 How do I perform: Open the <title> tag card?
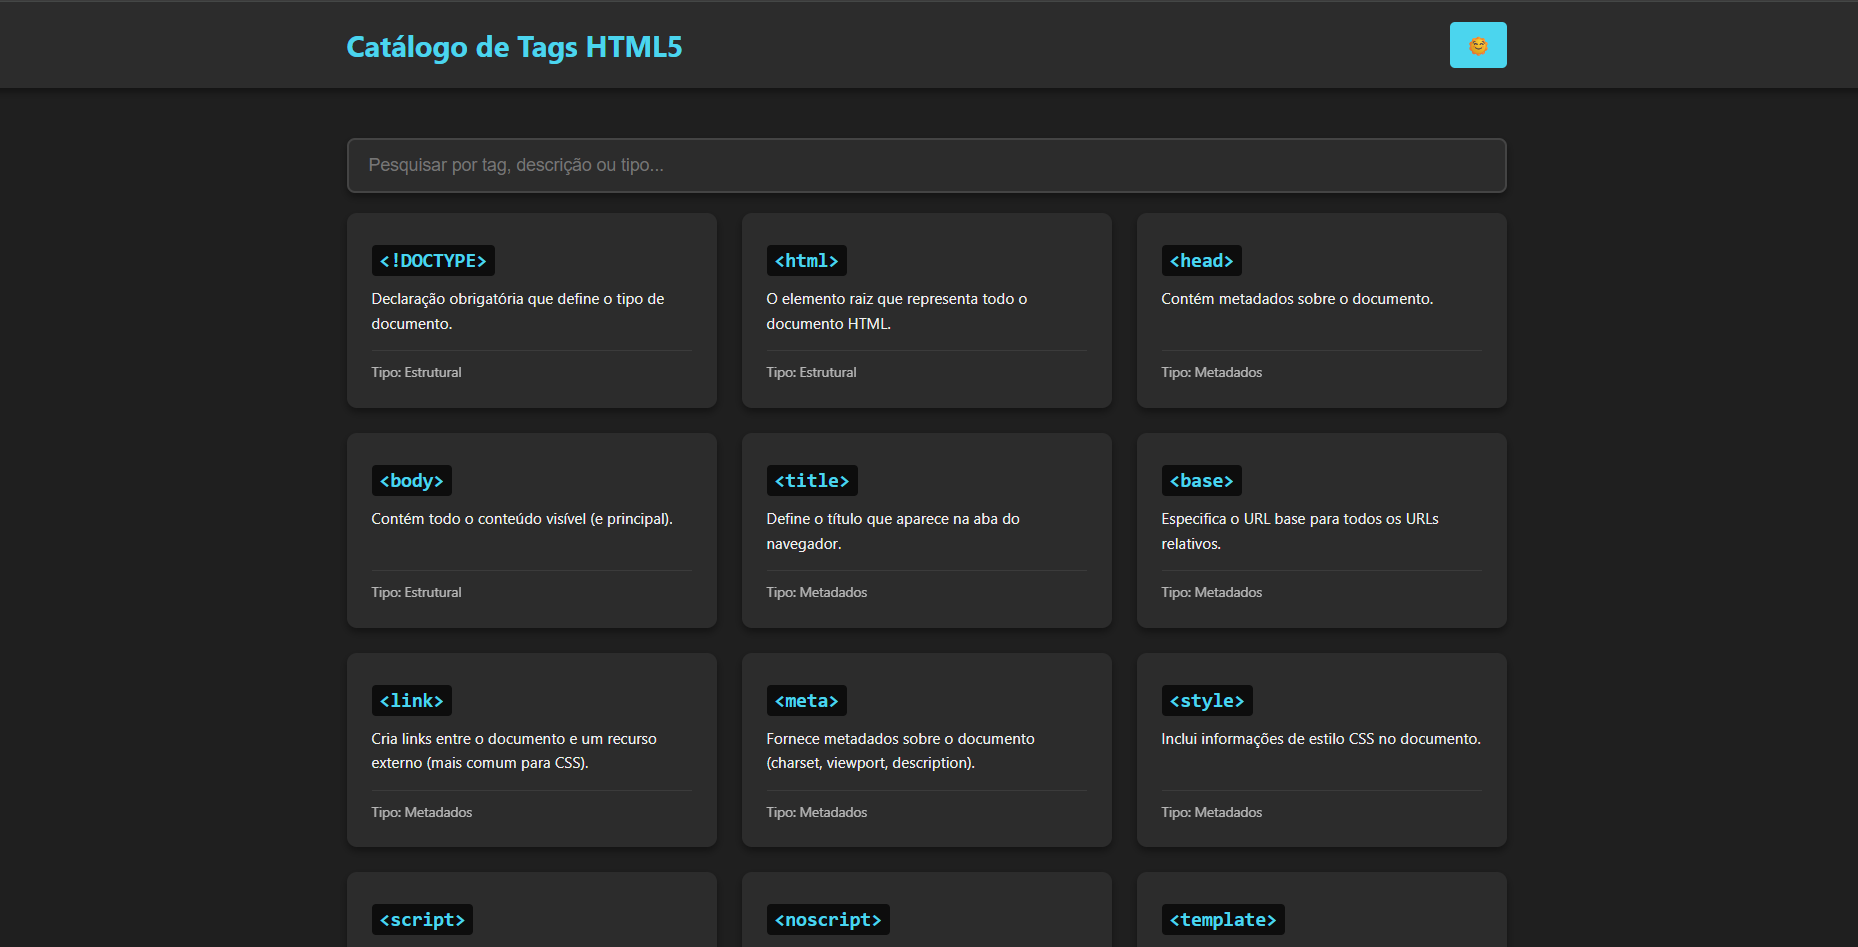click(x=811, y=480)
